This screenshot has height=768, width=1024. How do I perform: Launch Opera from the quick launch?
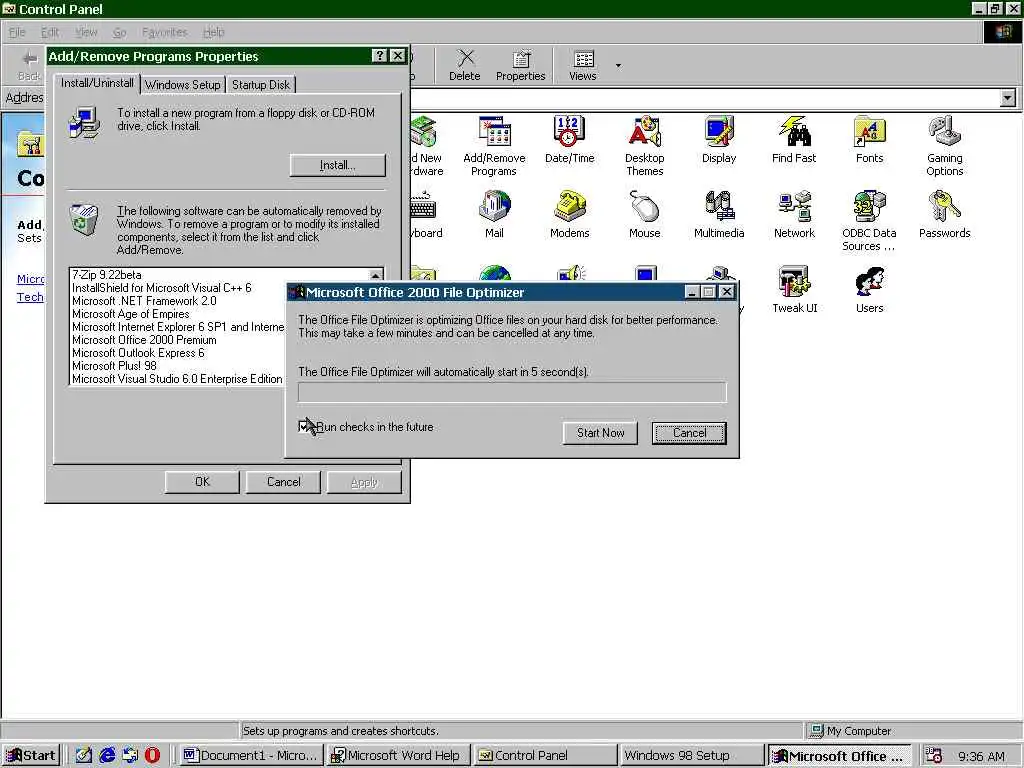(152, 756)
